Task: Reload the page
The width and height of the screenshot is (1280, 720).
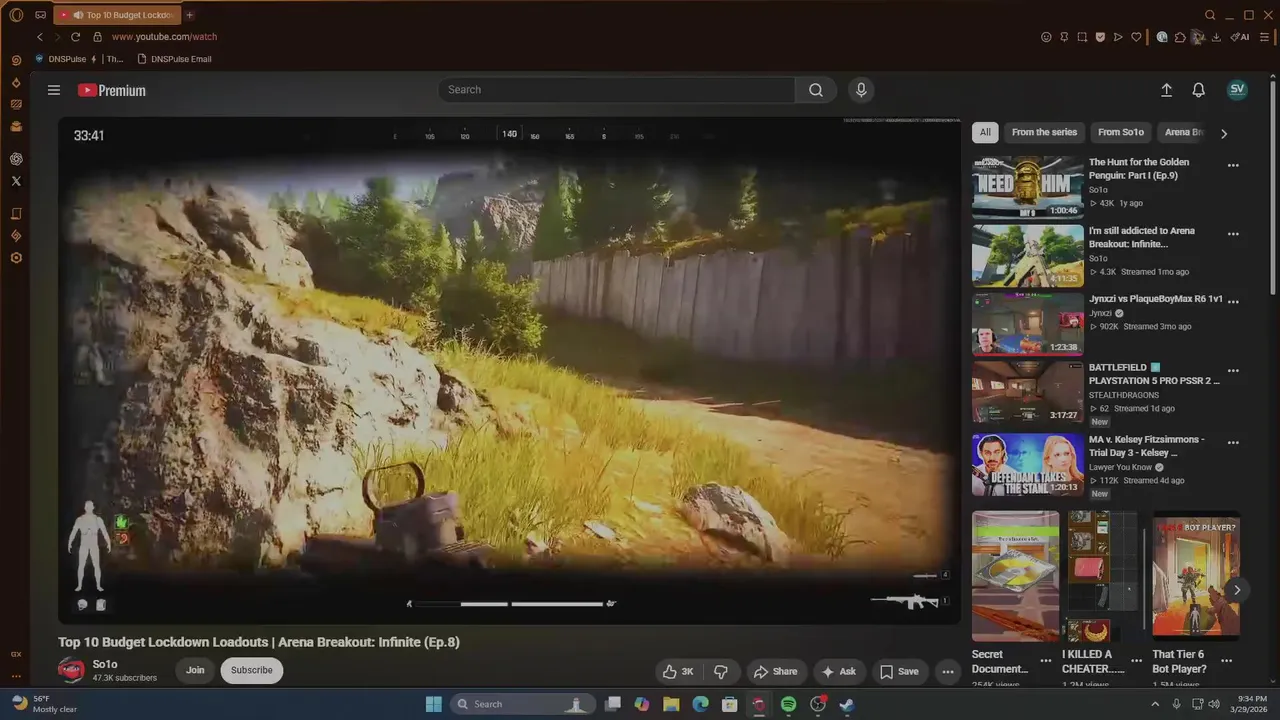Action: [x=75, y=37]
